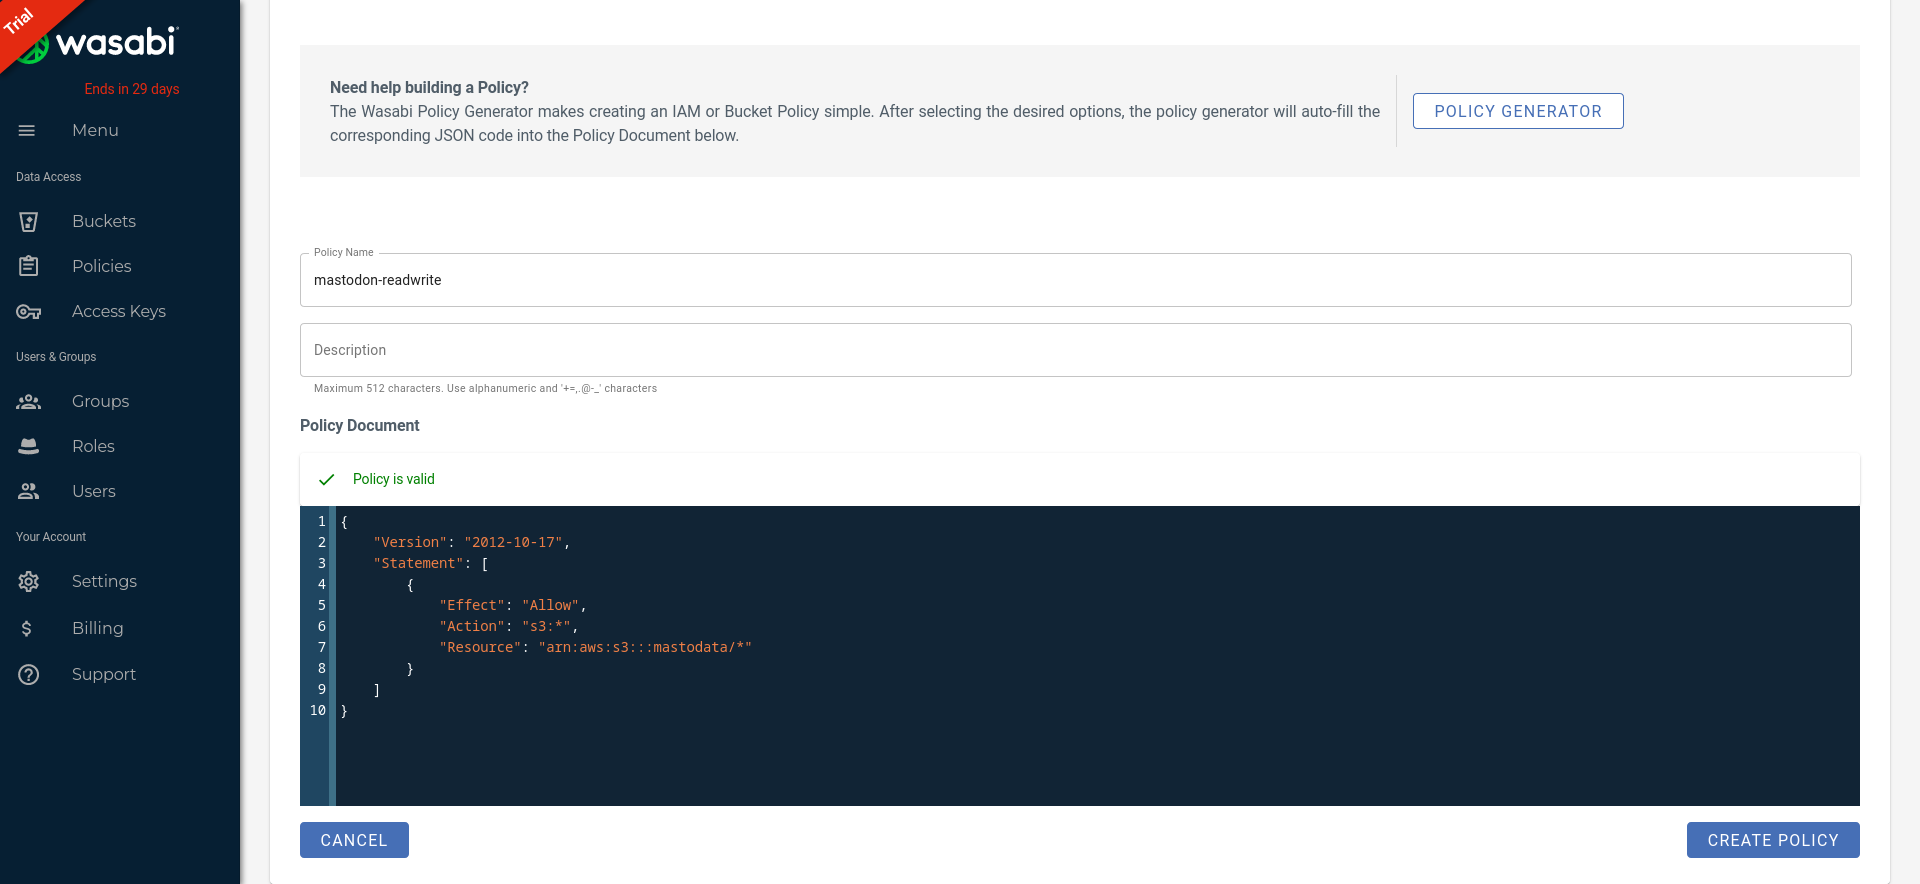This screenshot has height=884, width=1920.
Task: Click the Support question mark icon
Action: tap(29, 674)
